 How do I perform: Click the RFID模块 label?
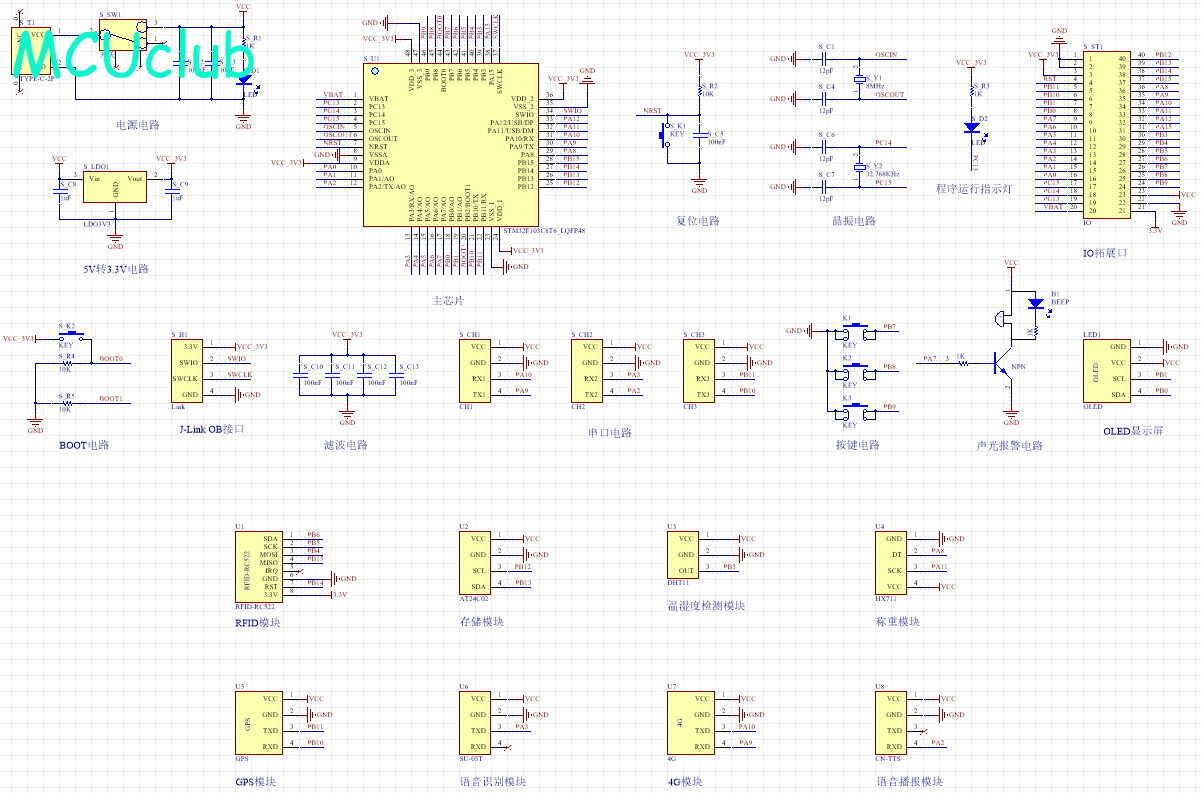tap(258, 623)
